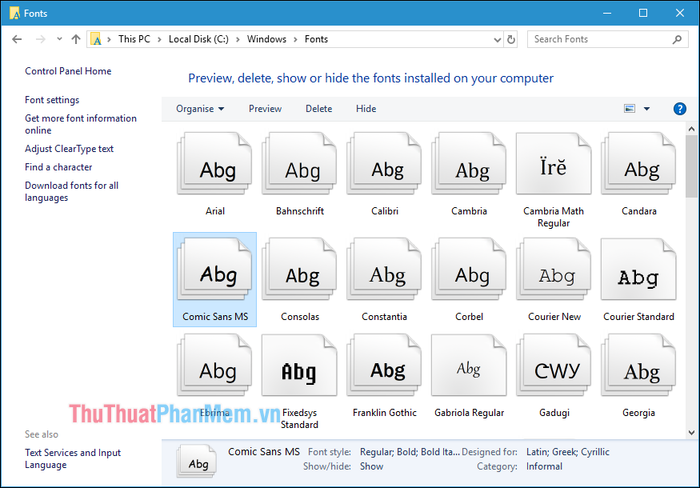Click the Fonts address bar folder icon

[96, 39]
